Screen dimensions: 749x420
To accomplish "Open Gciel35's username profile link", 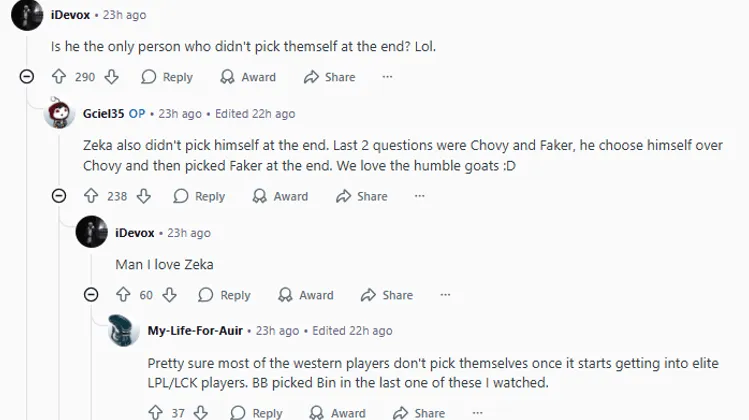I will coord(103,114).
